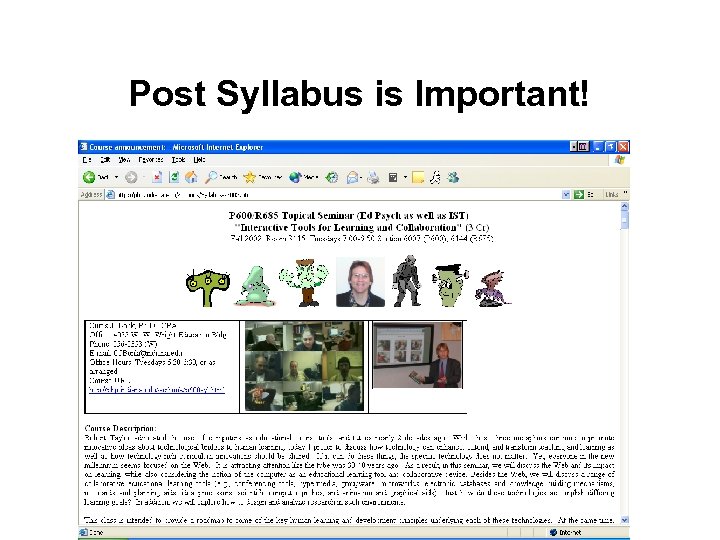Click the Frankenstein head cartoon
Image resolution: width=720 pixels, height=540 pixels.
click(450, 285)
